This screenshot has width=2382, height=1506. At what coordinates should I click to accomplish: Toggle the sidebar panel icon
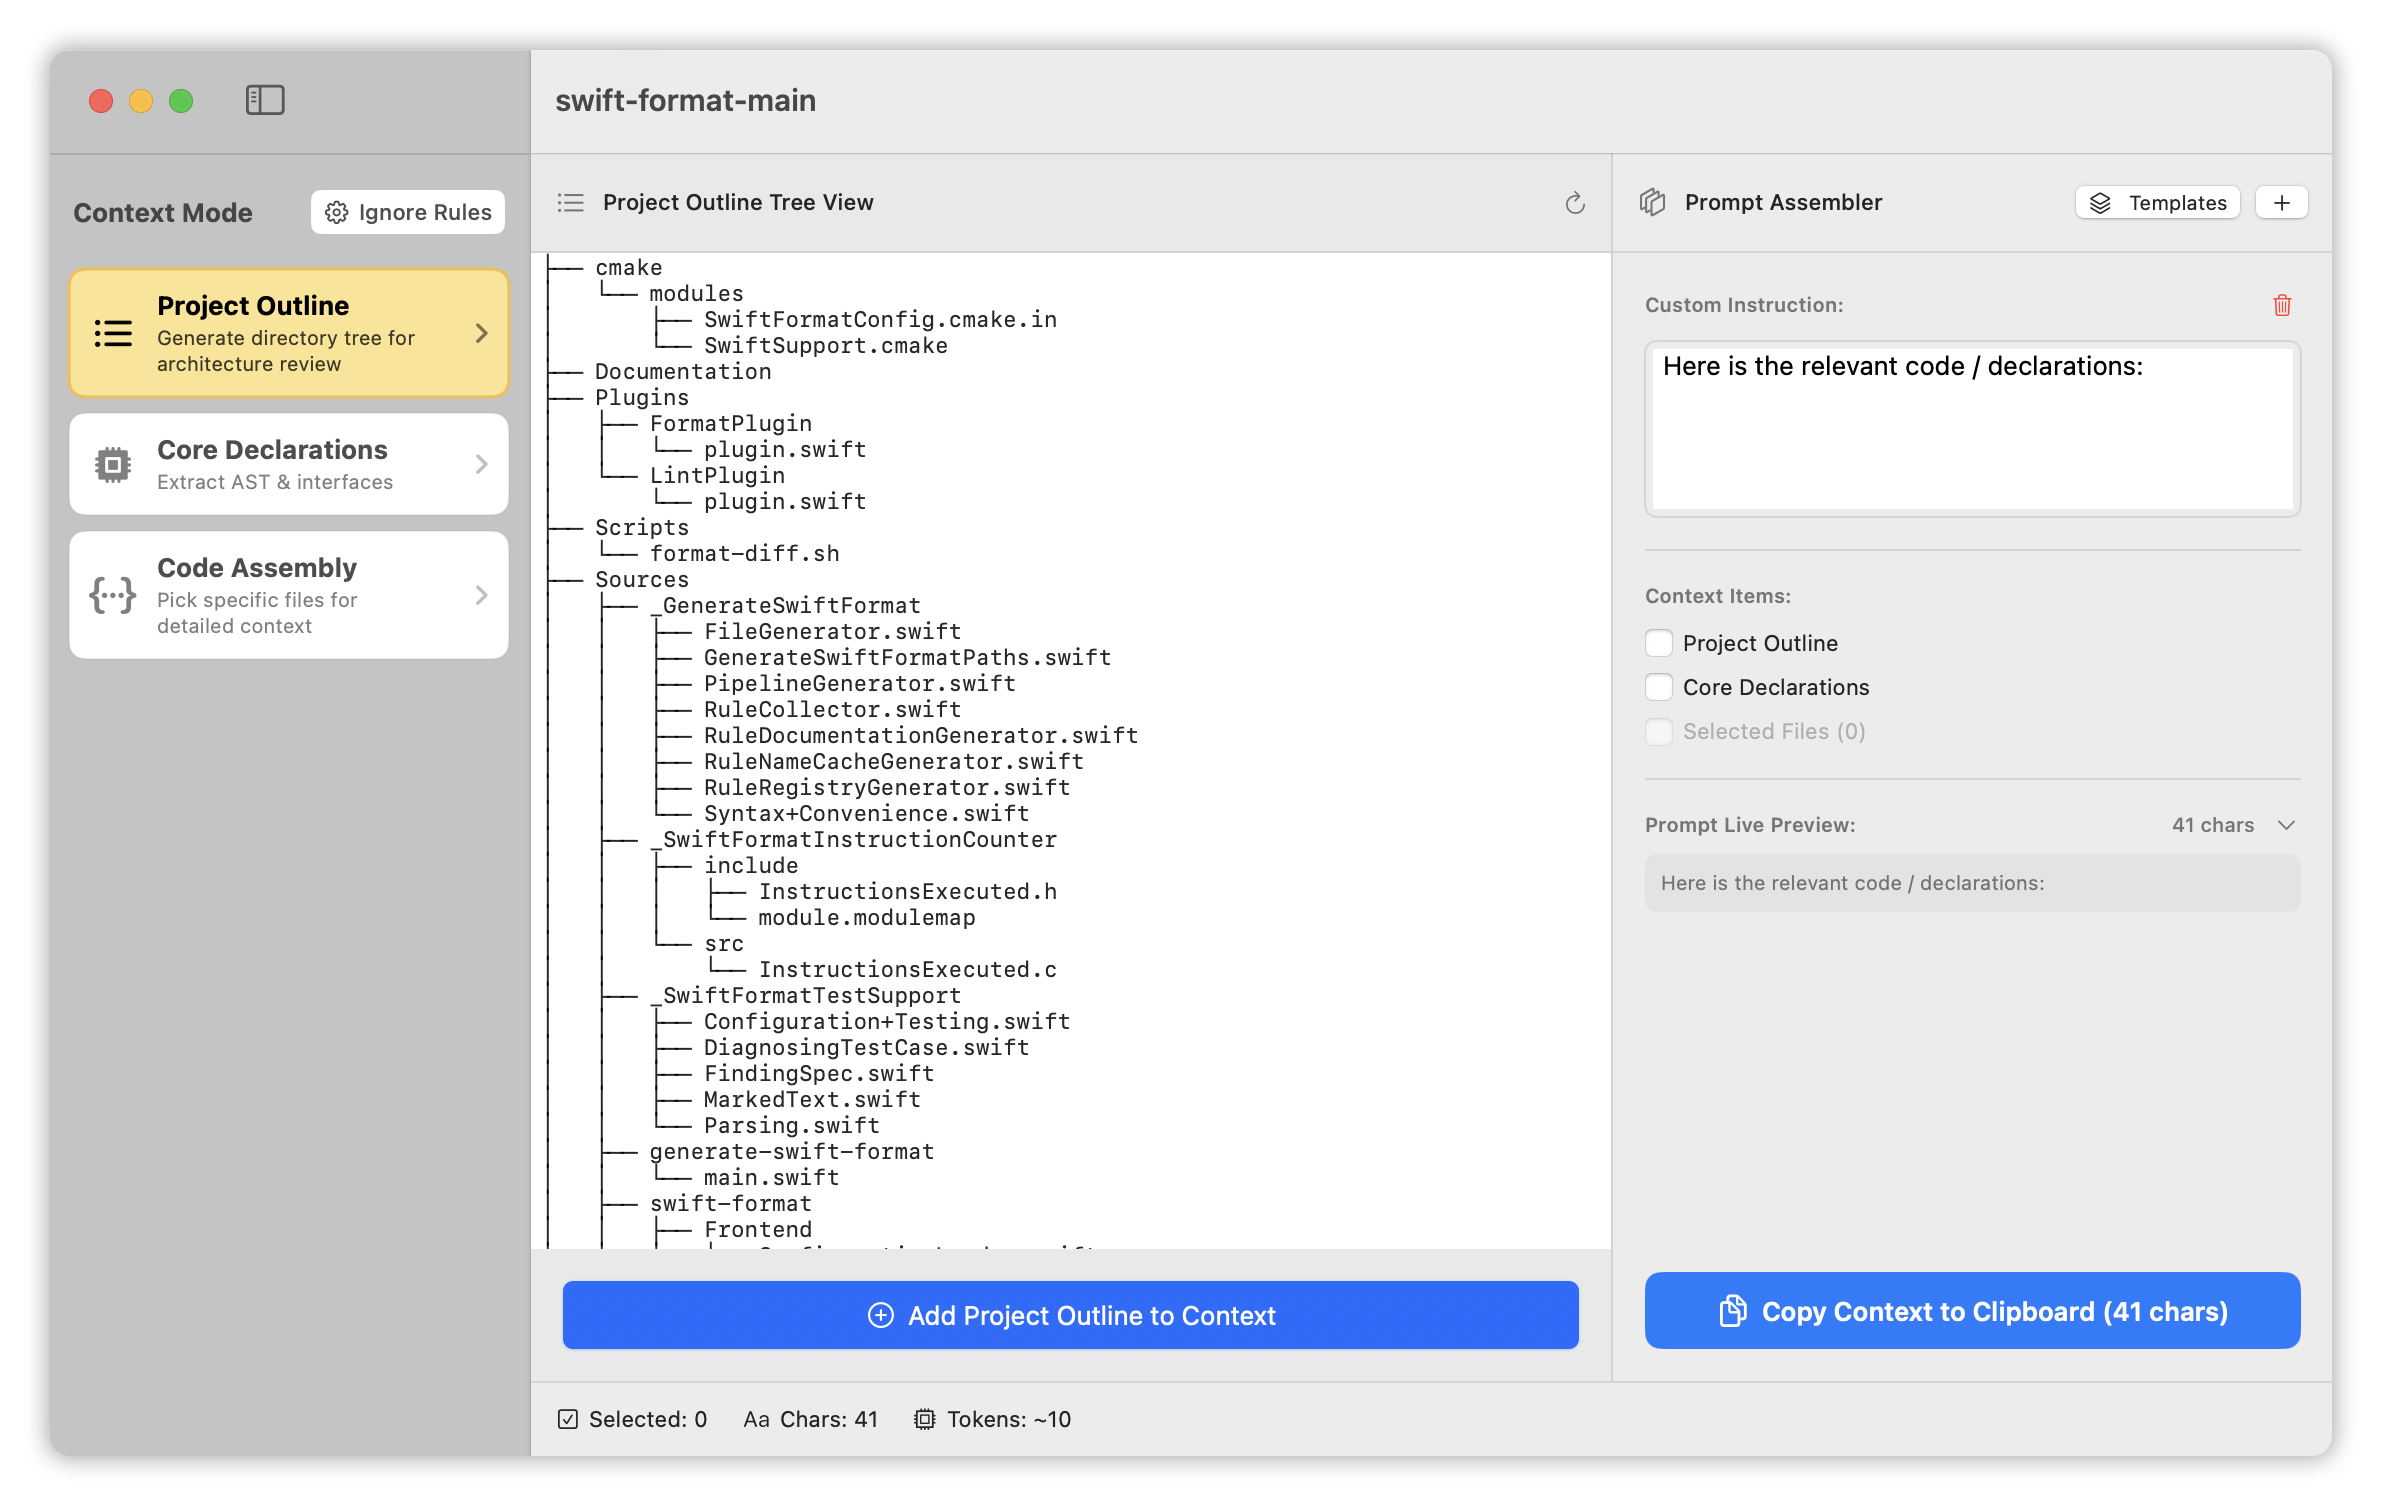pos(265,100)
